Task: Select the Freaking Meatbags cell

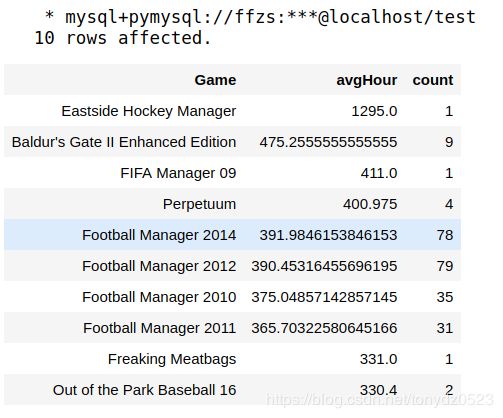Action: click(x=172, y=359)
